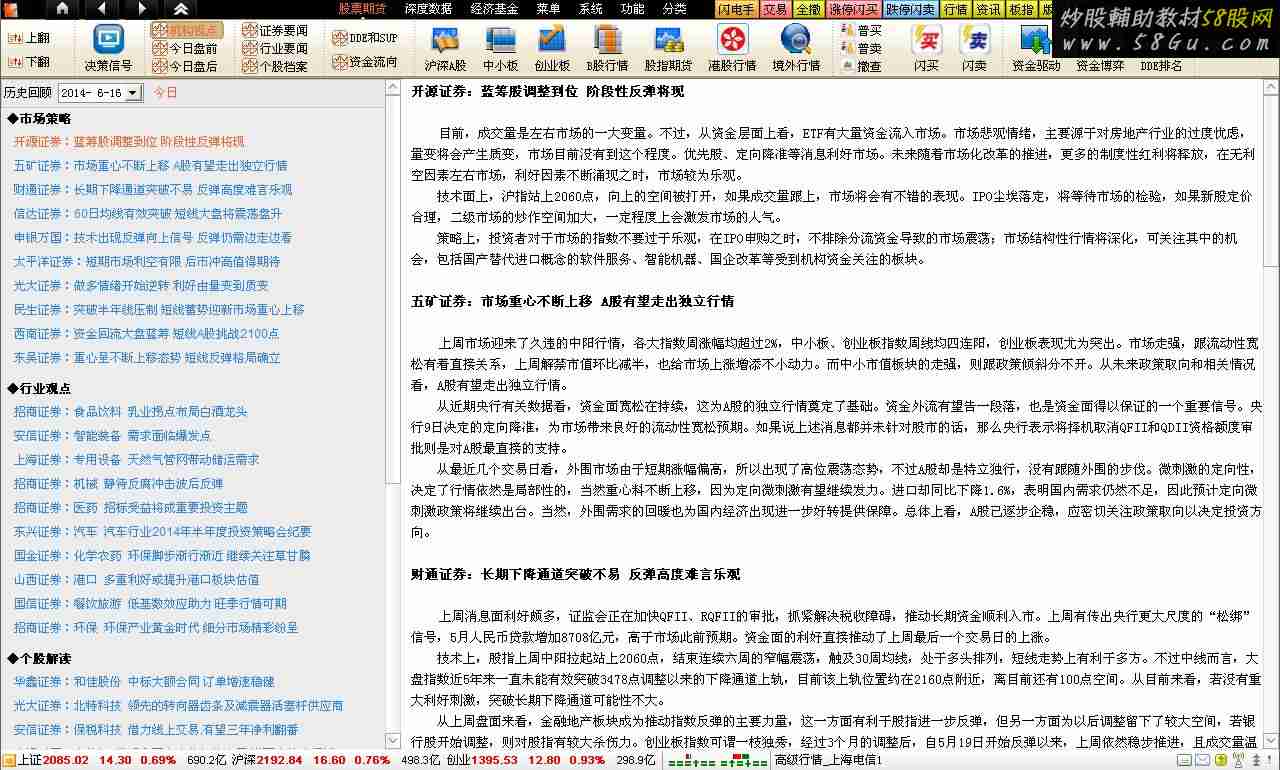Image resolution: width=1280 pixels, height=770 pixels.
Task: Go forward with the right arrow icon
Action: coord(140,9)
